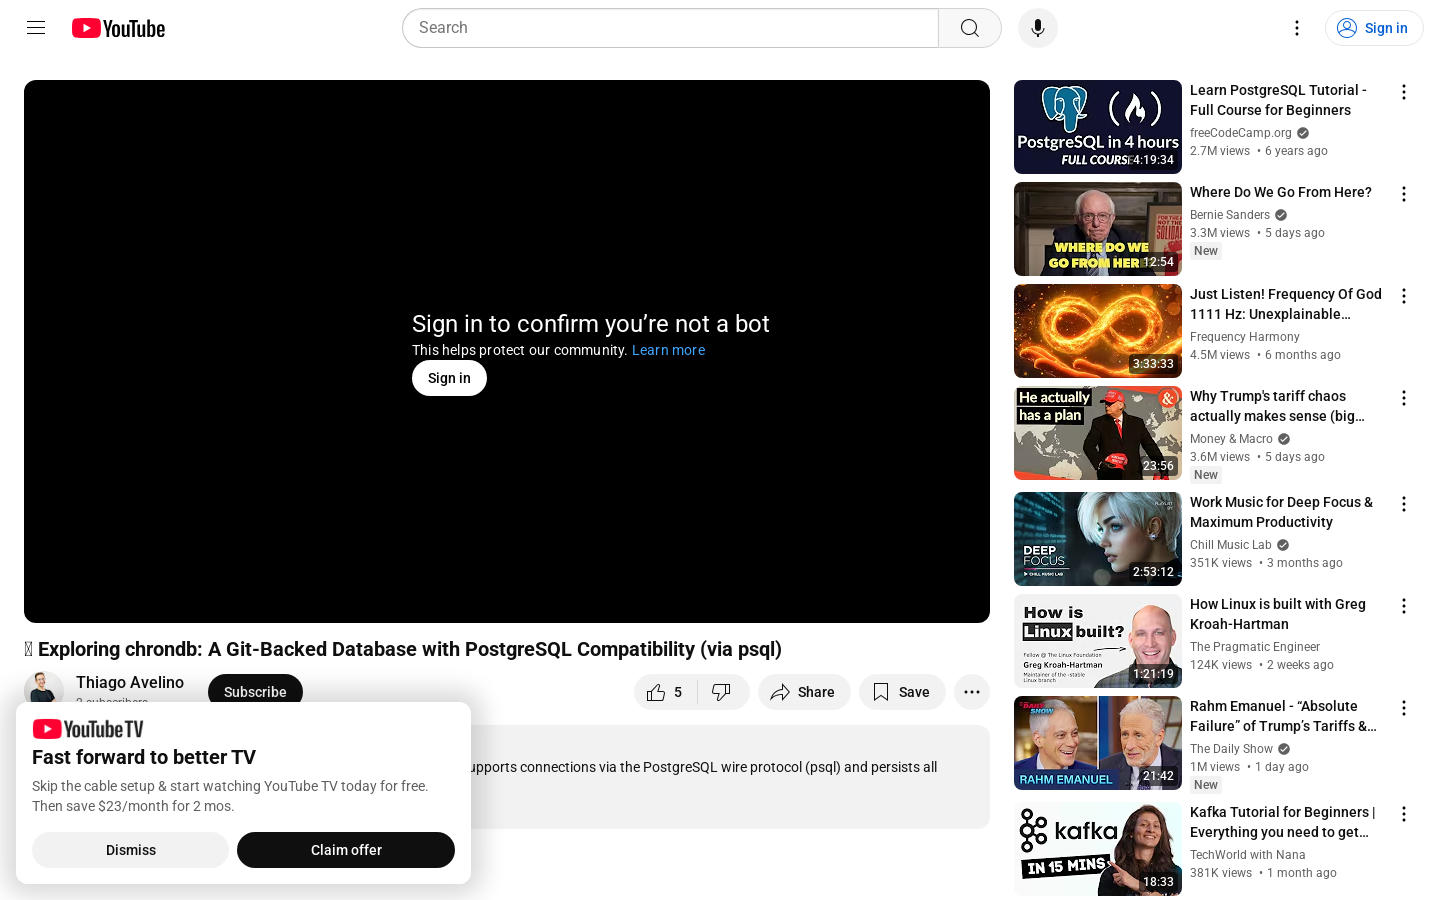Save the video to a playlist
Viewport: 1440px width, 900px height.
tap(902, 692)
